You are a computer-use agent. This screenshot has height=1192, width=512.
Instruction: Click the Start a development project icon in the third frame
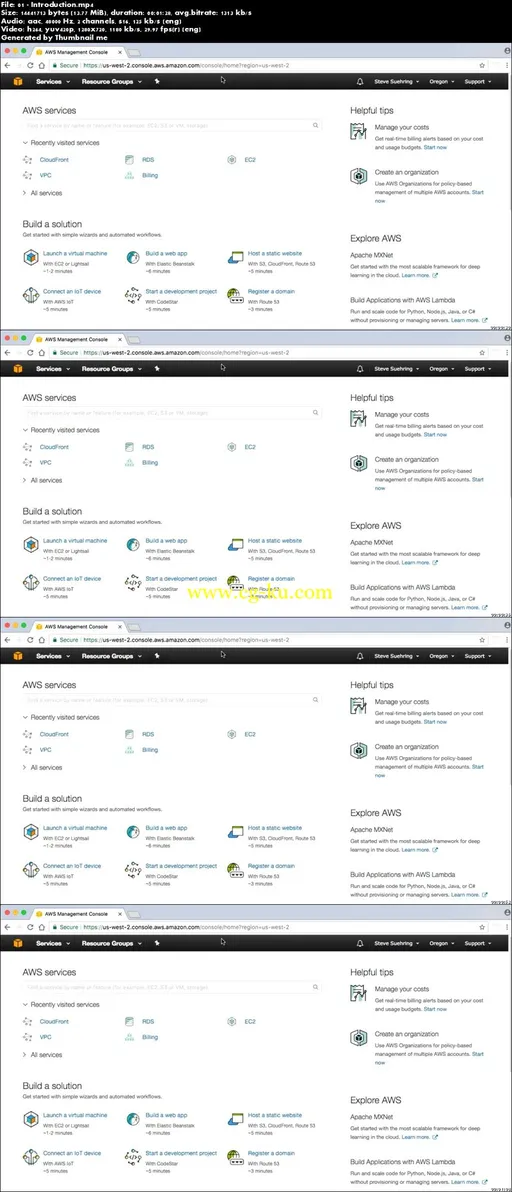(133, 870)
